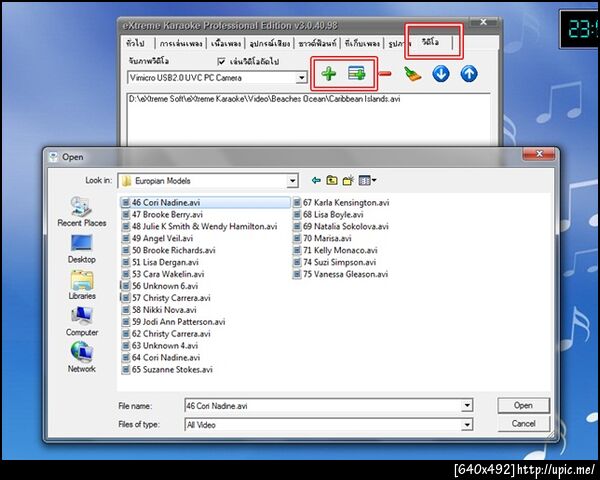The width and height of the screenshot is (600, 480).
Task: Switch to the ที่เก็บเพลง tab
Action: 362,43
